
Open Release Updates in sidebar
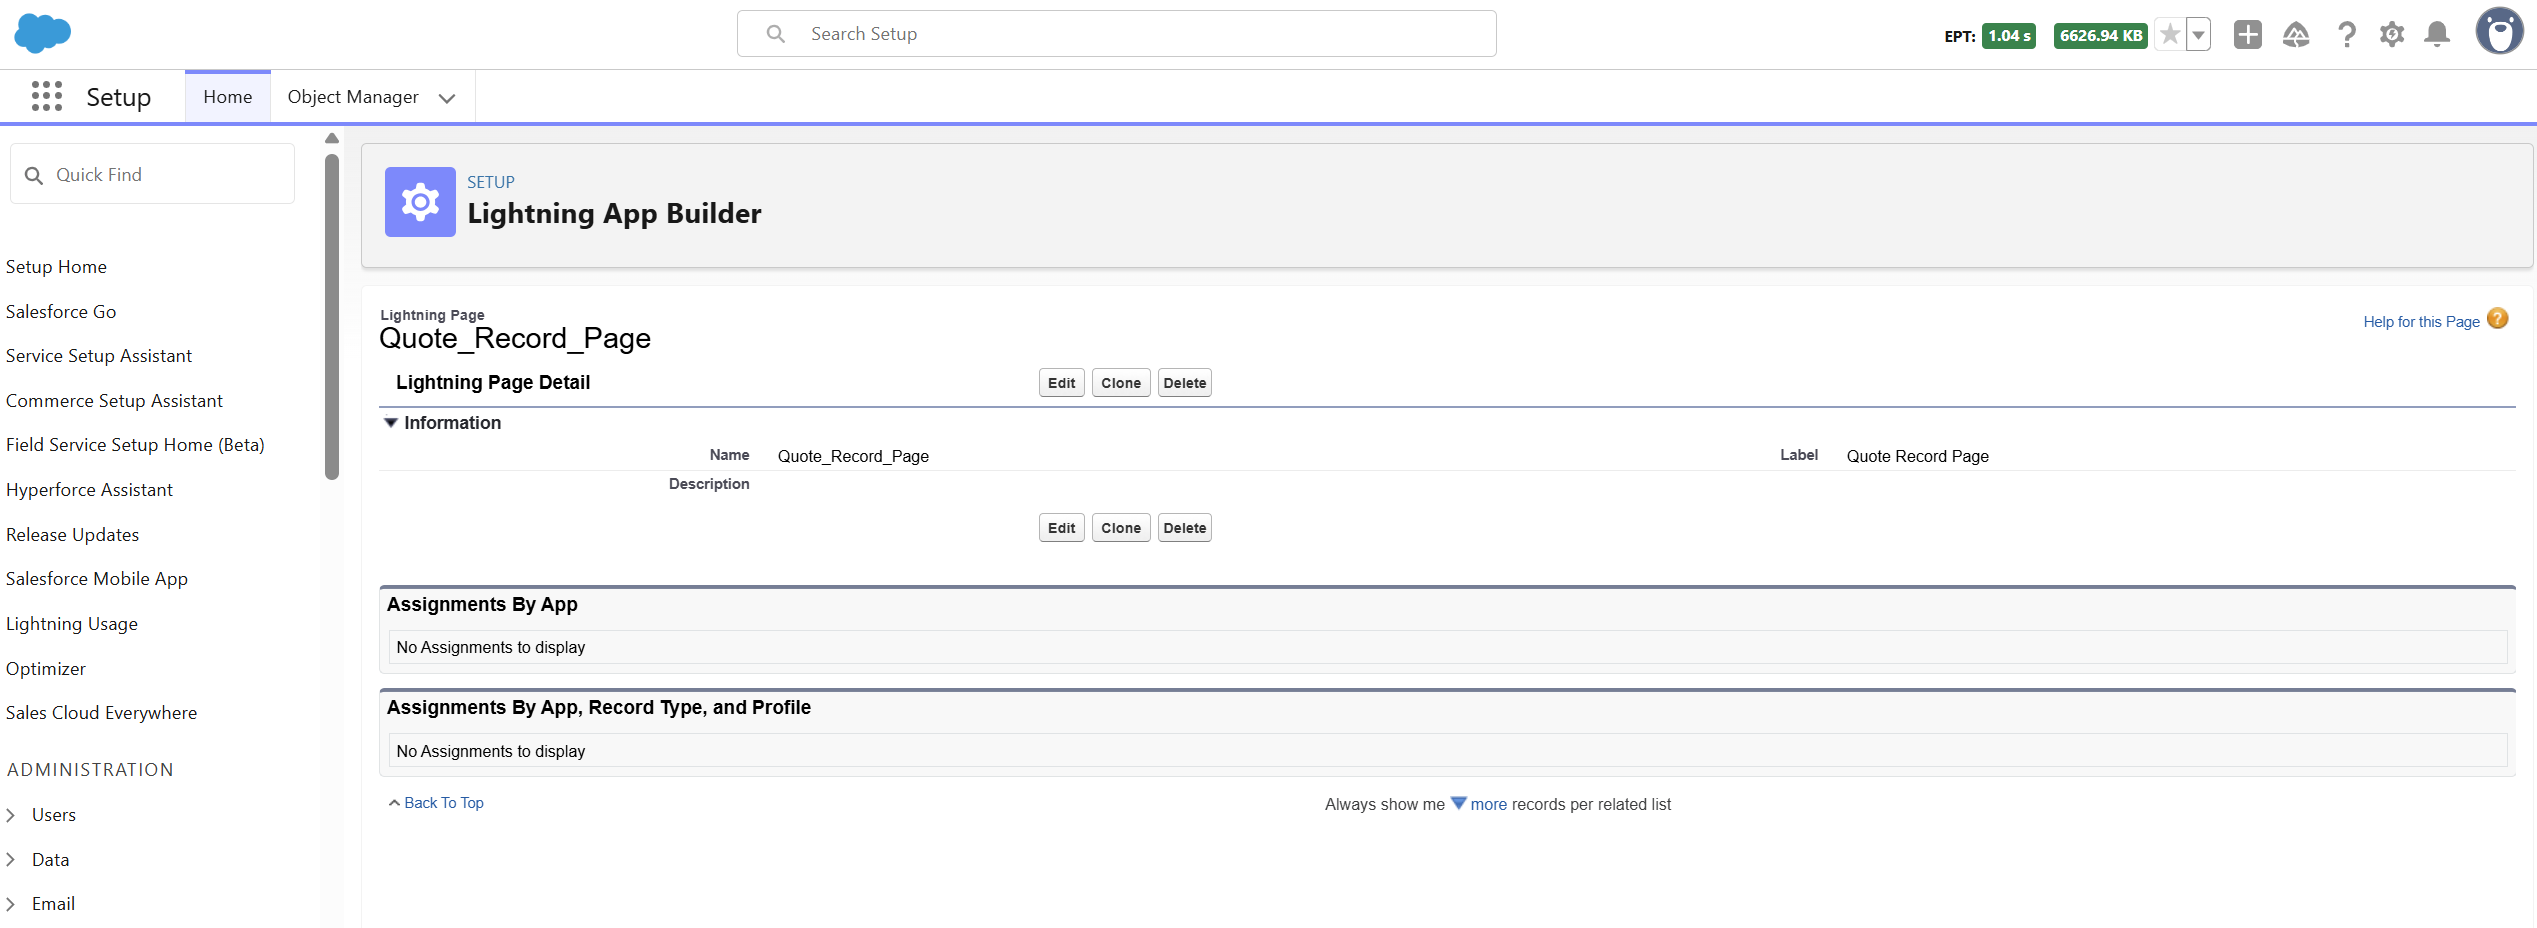[72, 535]
